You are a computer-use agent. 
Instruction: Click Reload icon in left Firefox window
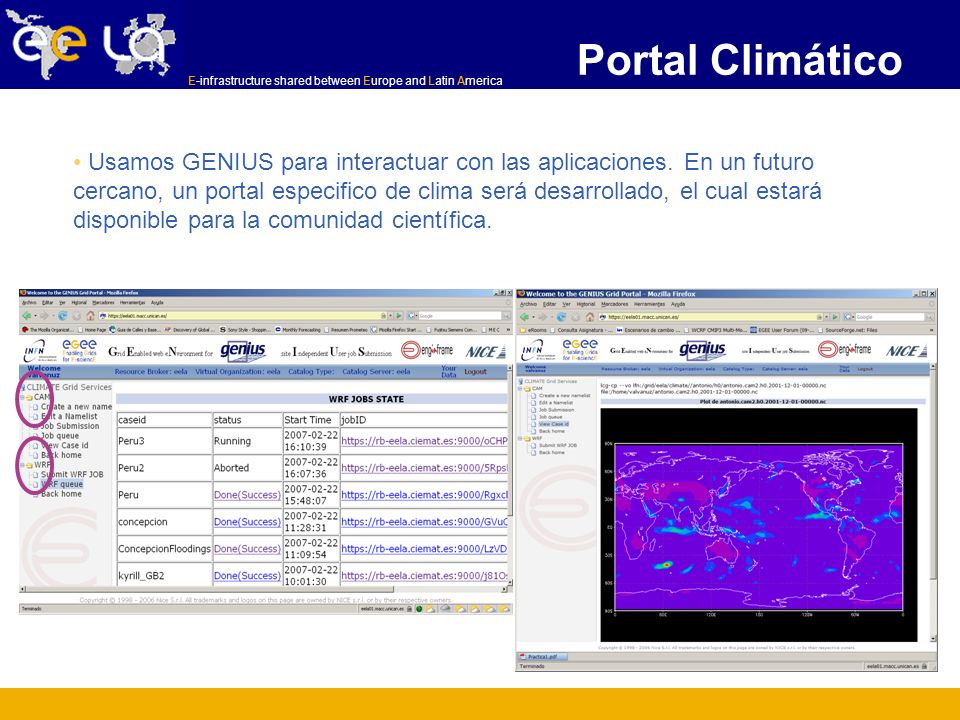(62, 316)
